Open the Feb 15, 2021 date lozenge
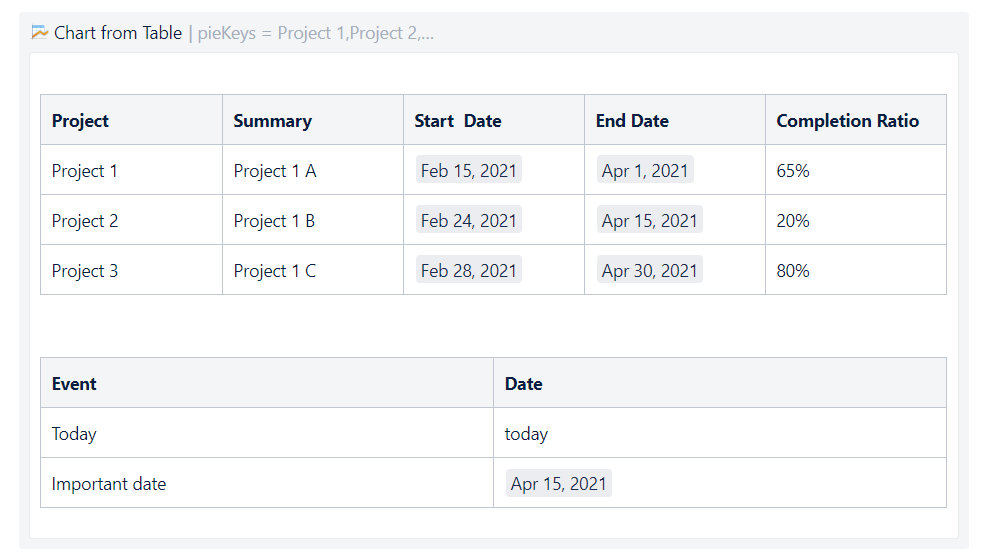 [468, 170]
